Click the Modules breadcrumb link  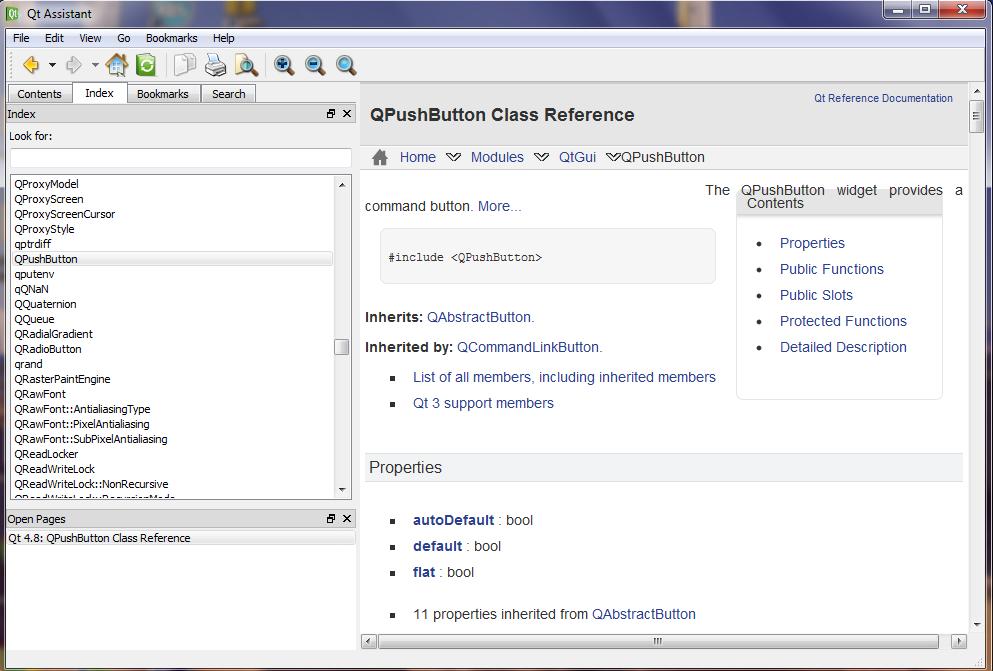(497, 157)
